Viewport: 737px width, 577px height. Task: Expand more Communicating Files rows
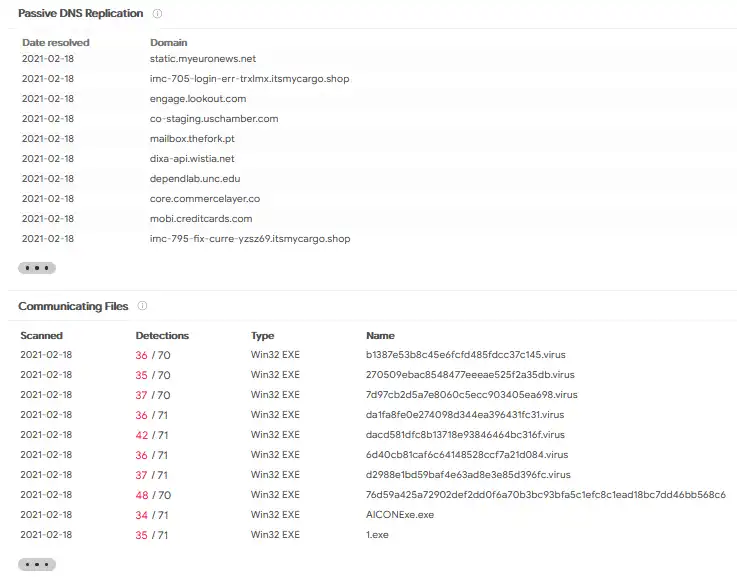tap(37, 564)
